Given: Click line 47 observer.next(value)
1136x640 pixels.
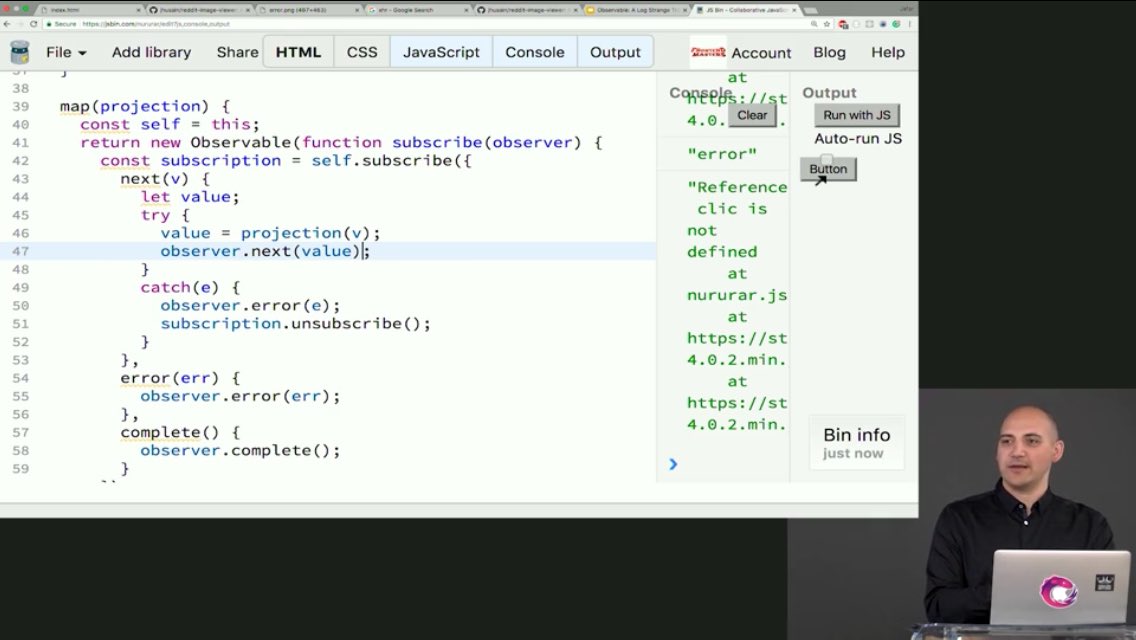Looking at the screenshot, I should tap(265, 252).
